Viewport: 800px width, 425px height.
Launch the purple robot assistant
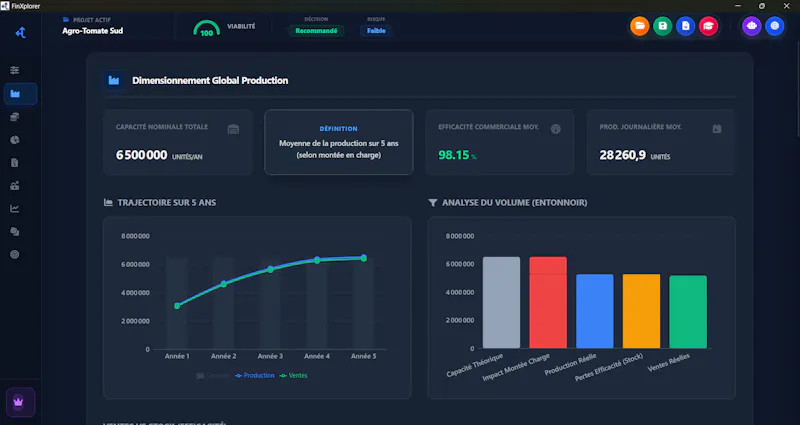[752, 26]
